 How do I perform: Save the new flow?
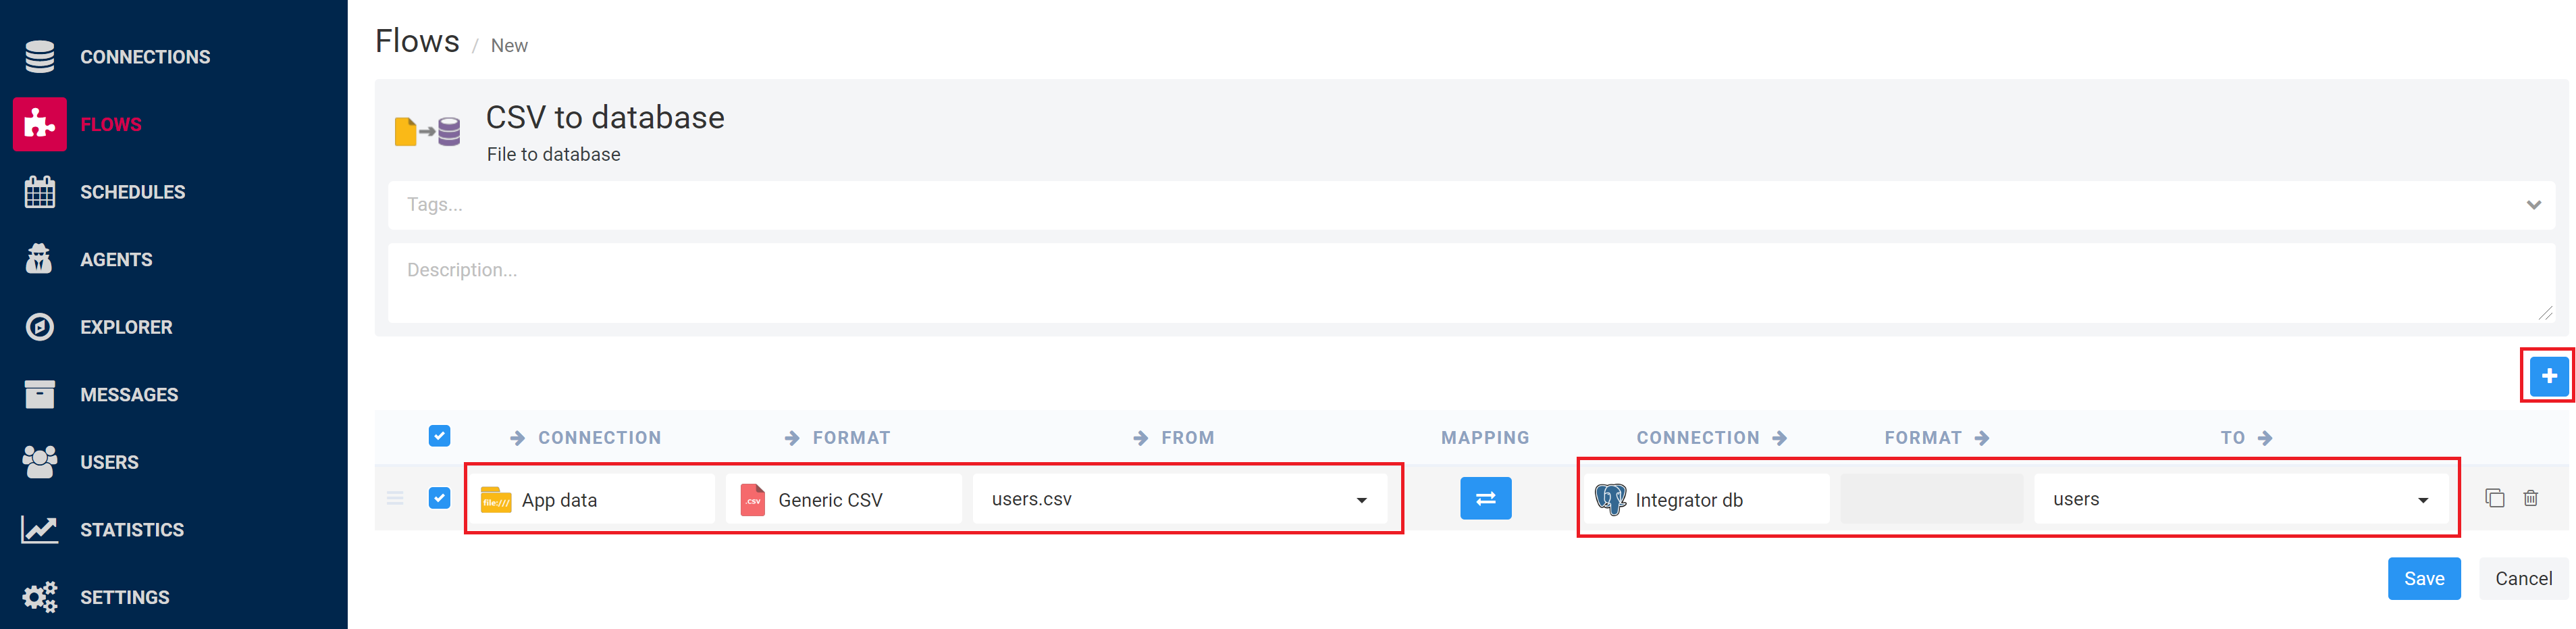click(2423, 579)
